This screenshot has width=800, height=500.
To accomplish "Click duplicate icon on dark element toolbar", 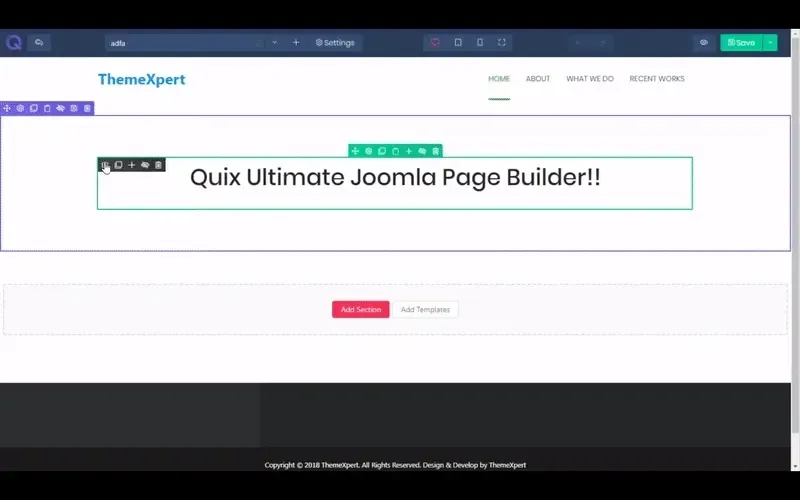I will point(118,165).
